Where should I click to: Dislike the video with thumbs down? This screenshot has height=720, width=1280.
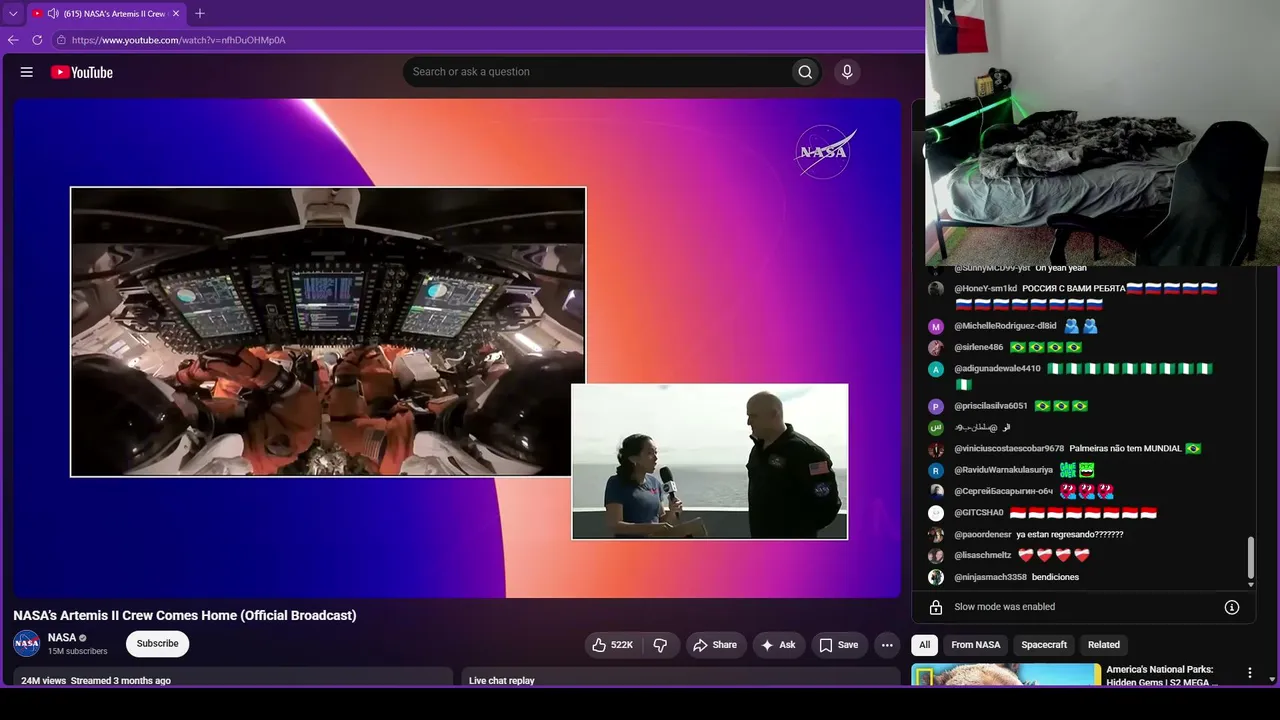[x=660, y=645]
